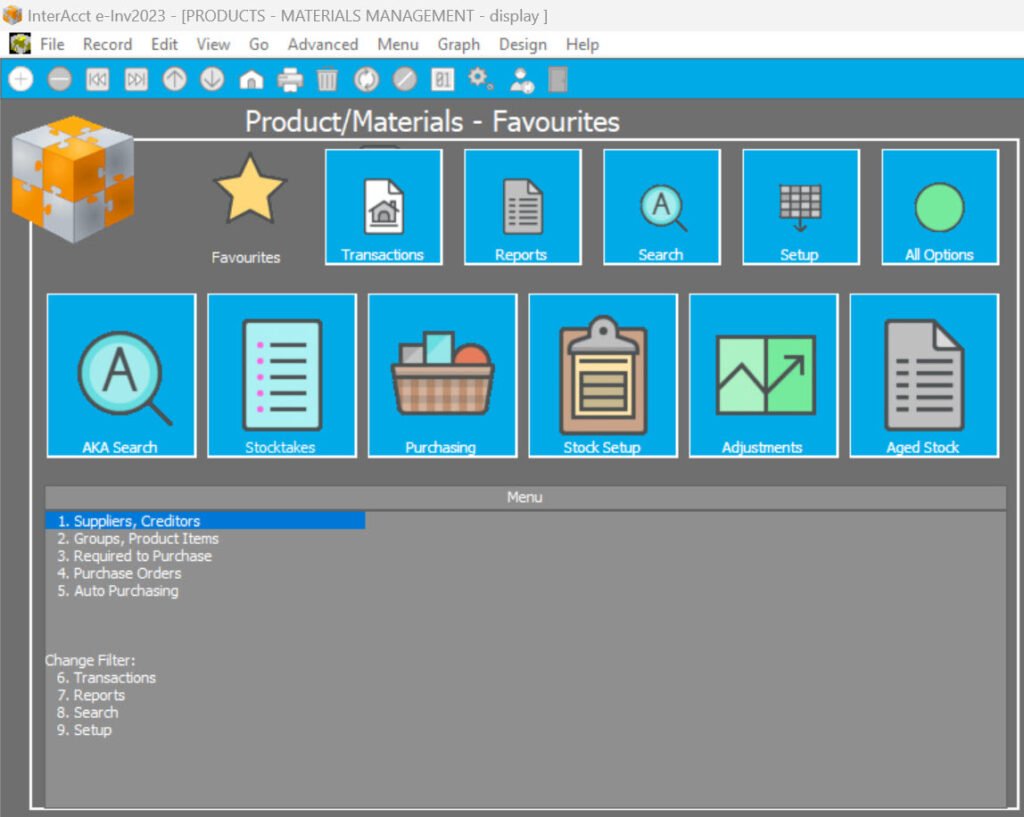Screen dimensions: 1024x817
Task: Select '3. Required to Purchase' list entry
Action: pyautogui.click(x=135, y=556)
